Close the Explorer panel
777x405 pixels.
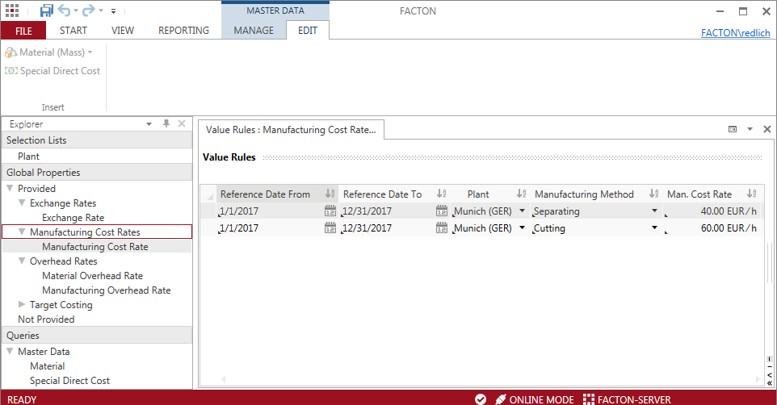(182, 123)
